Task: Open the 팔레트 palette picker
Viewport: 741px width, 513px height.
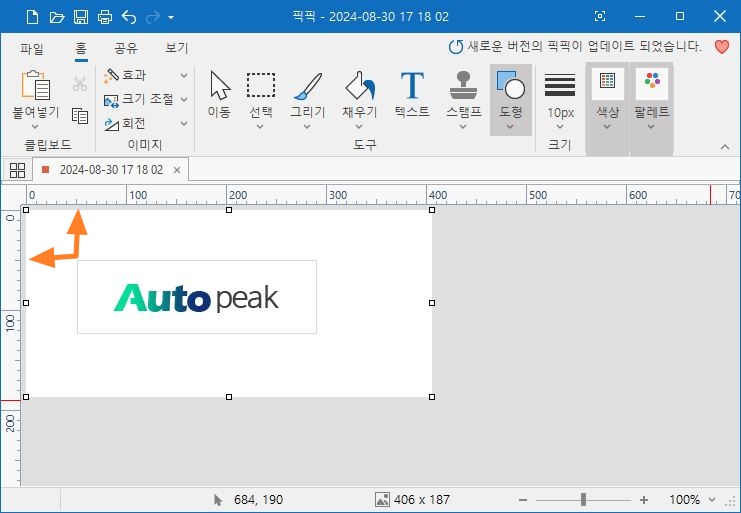Action: click(652, 99)
